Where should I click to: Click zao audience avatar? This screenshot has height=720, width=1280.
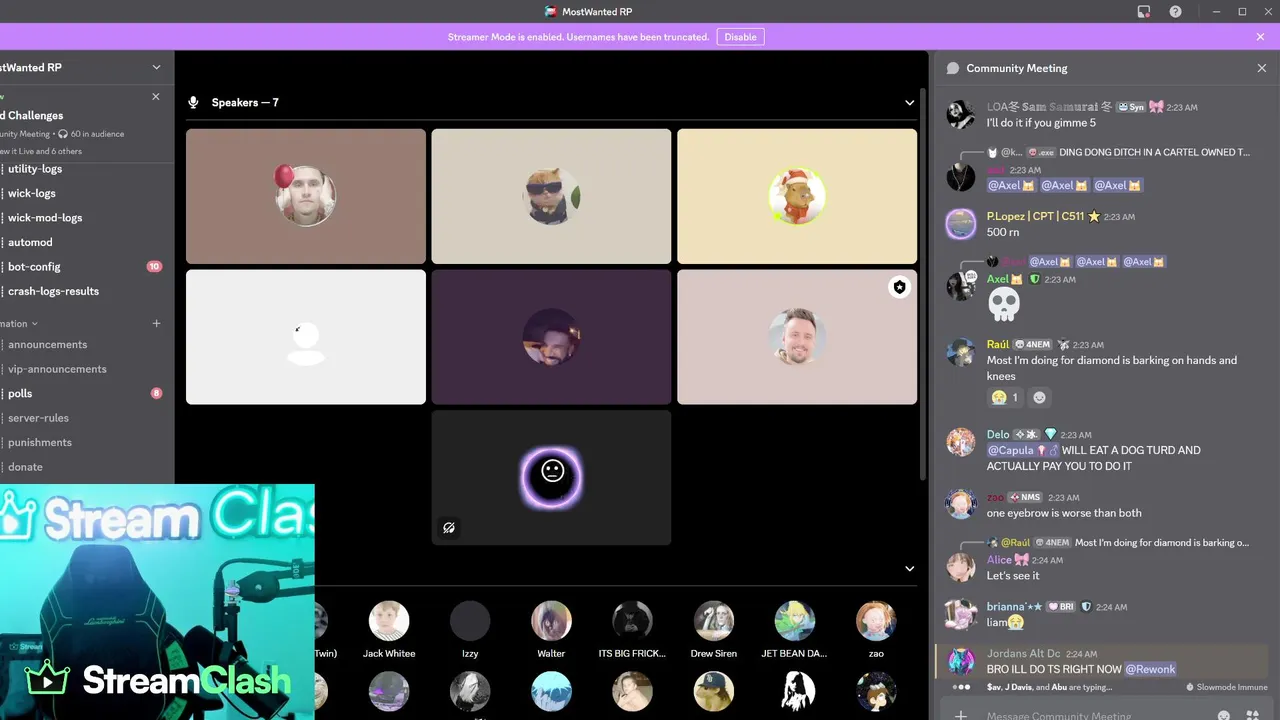click(876, 621)
